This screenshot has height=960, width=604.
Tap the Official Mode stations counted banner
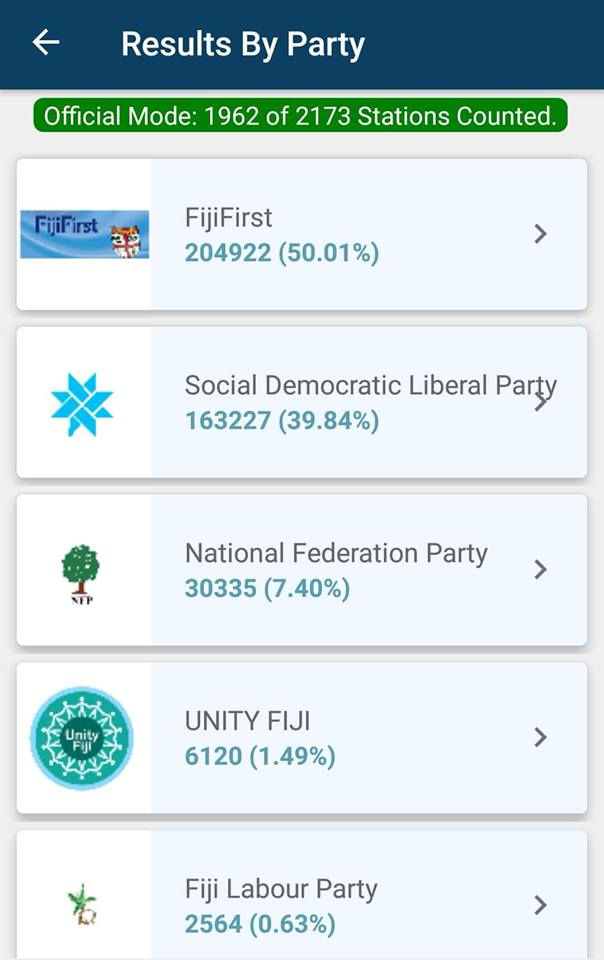coord(300,116)
